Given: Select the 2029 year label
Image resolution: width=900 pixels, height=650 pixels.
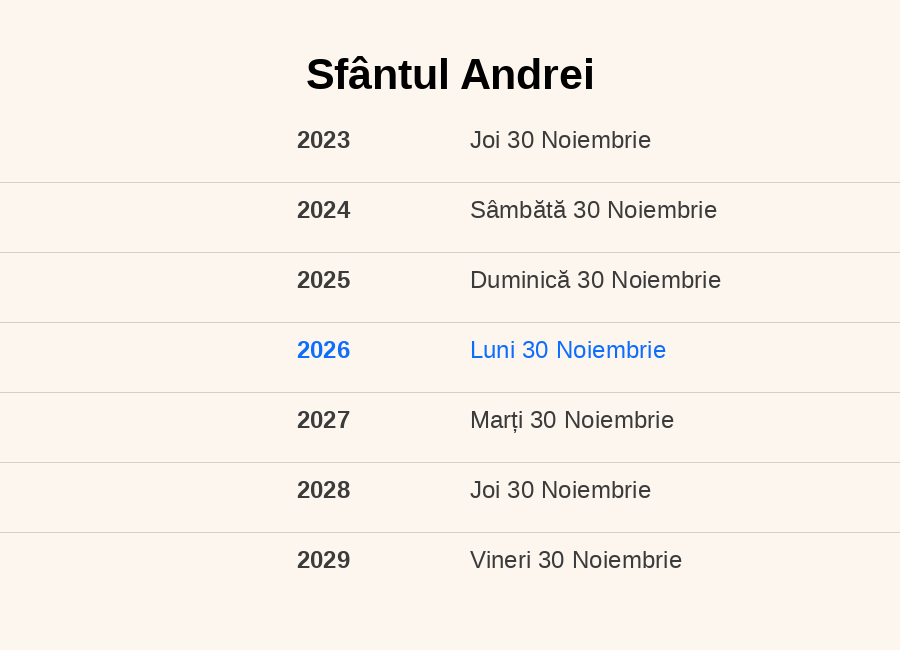Looking at the screenshot, I should 323,560.
